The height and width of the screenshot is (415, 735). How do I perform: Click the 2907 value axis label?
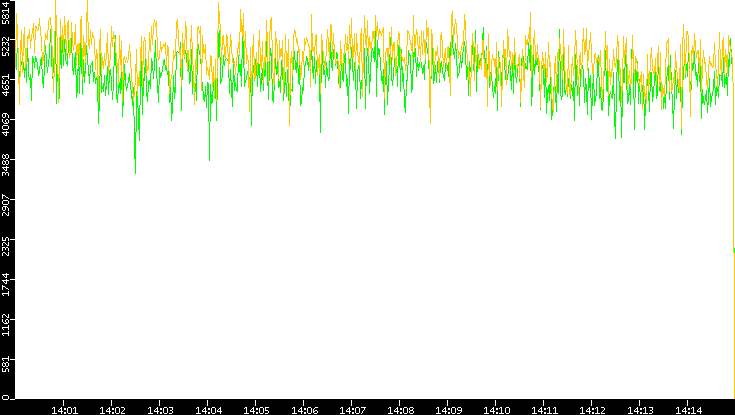pos(6,205)
